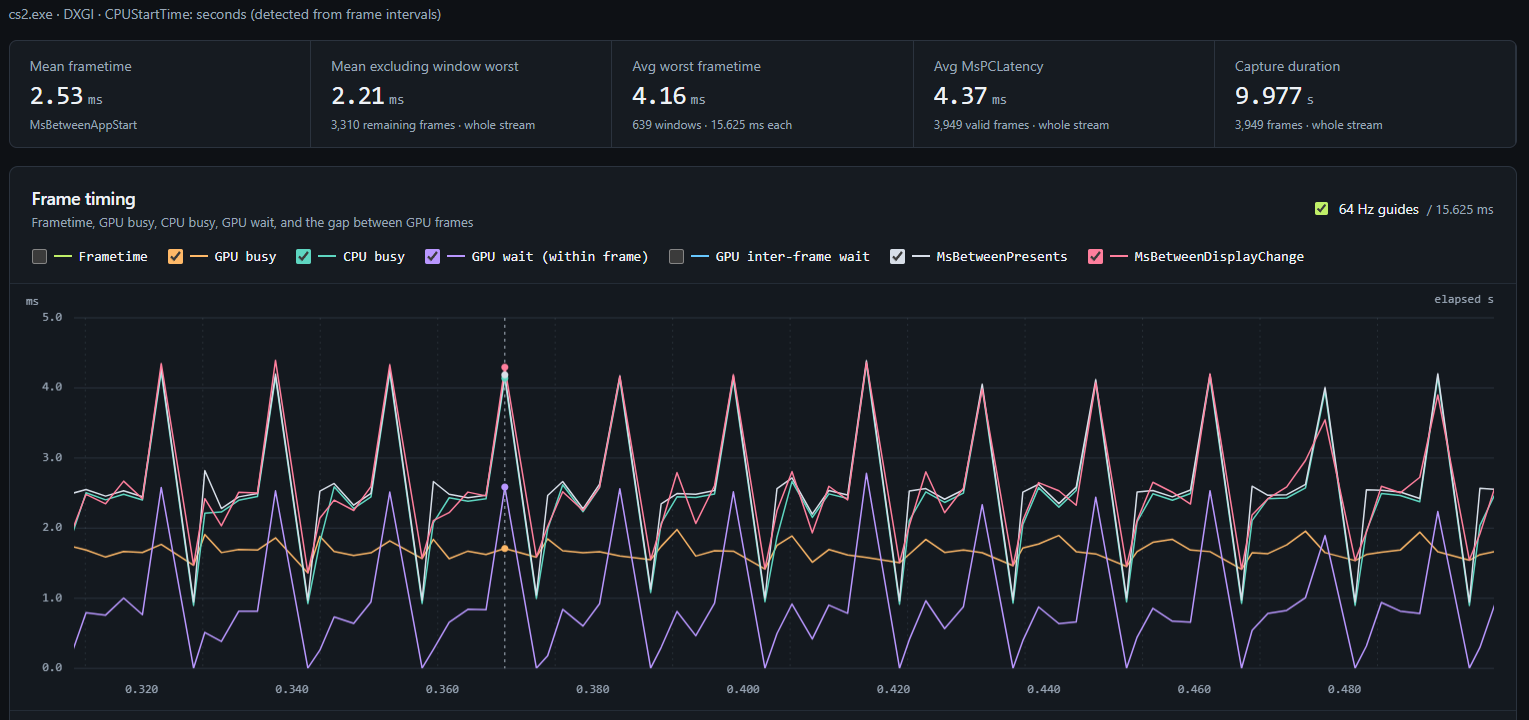
Task: Disable the 64 Hz guides checkbox
Action: tap(1323, 209)
